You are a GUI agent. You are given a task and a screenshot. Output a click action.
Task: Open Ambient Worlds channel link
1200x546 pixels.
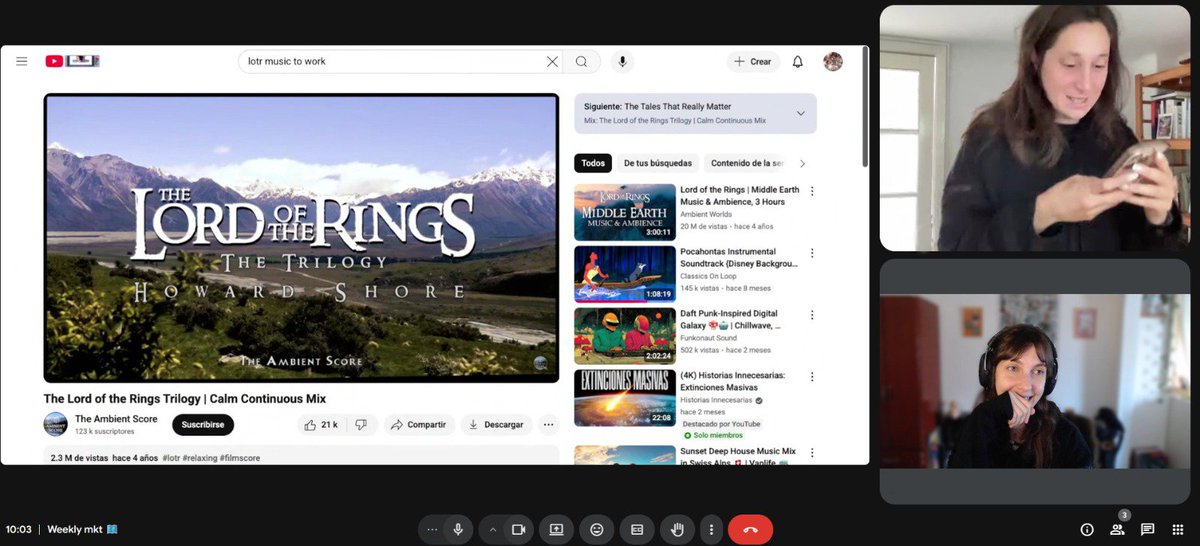click(708, 214)
